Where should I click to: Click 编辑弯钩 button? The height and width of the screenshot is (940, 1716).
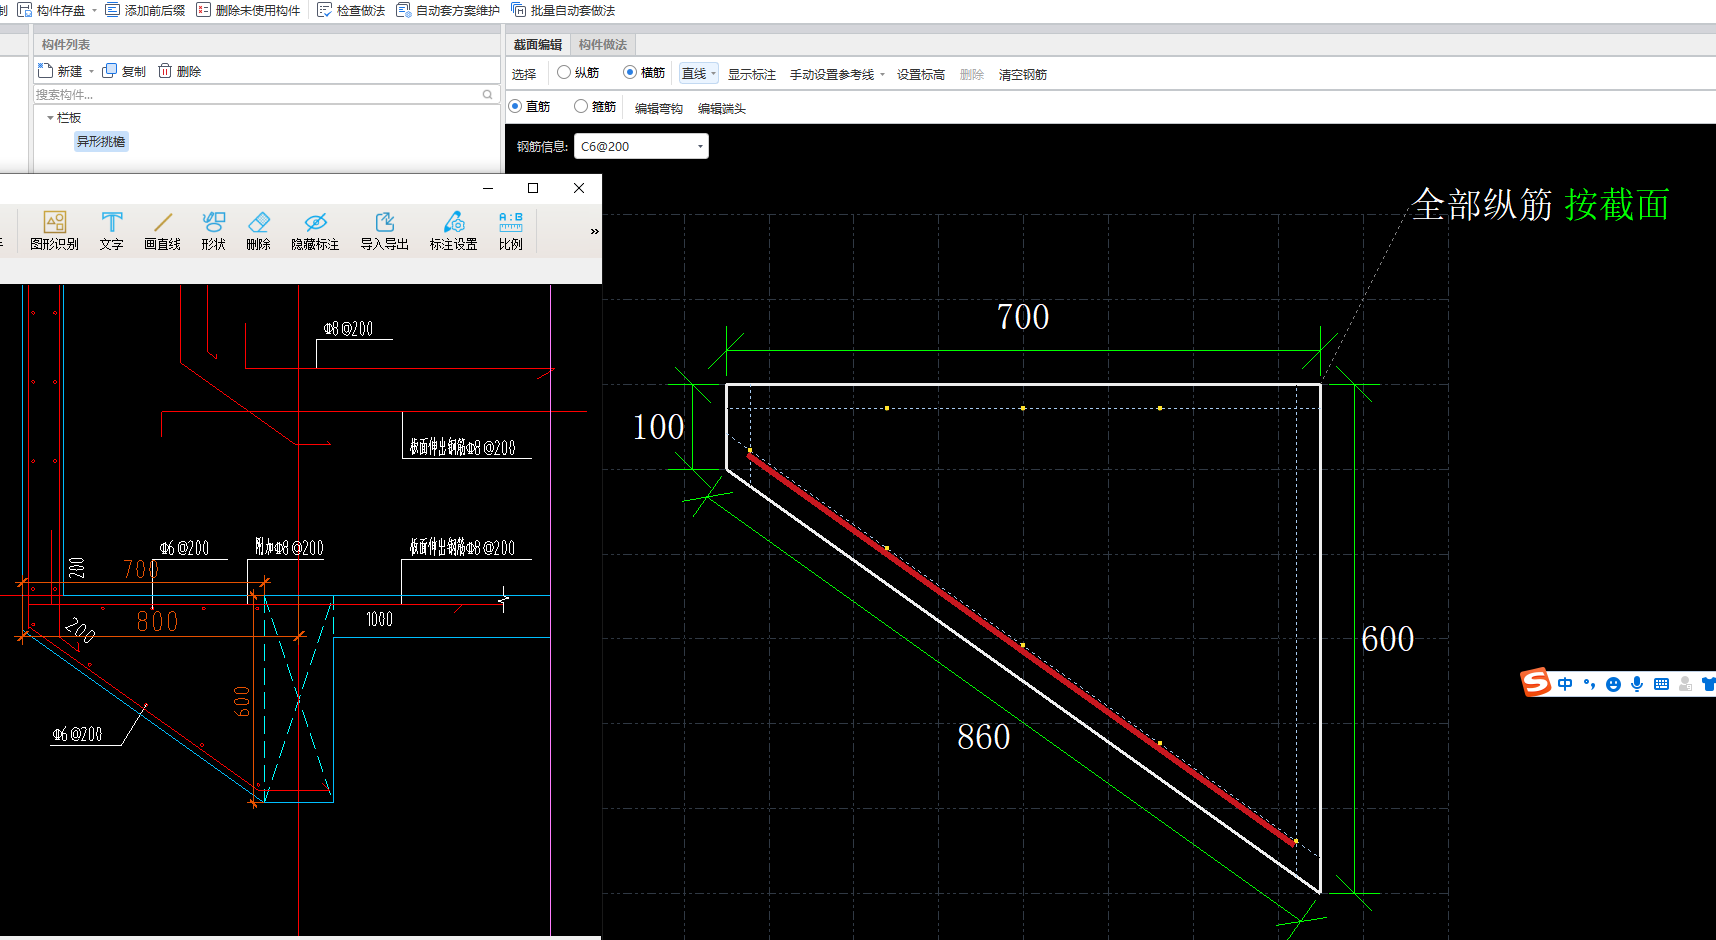pos(659,109)
